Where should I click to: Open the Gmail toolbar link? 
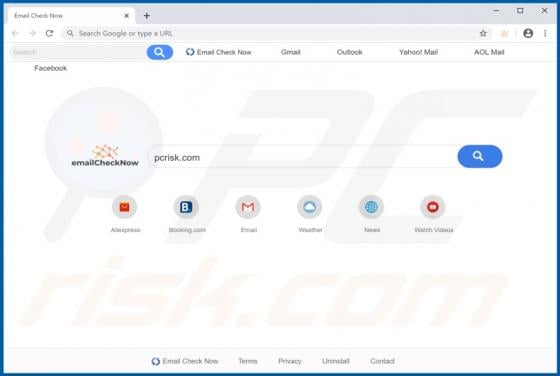pyautogui.click(x=290, y=52)
